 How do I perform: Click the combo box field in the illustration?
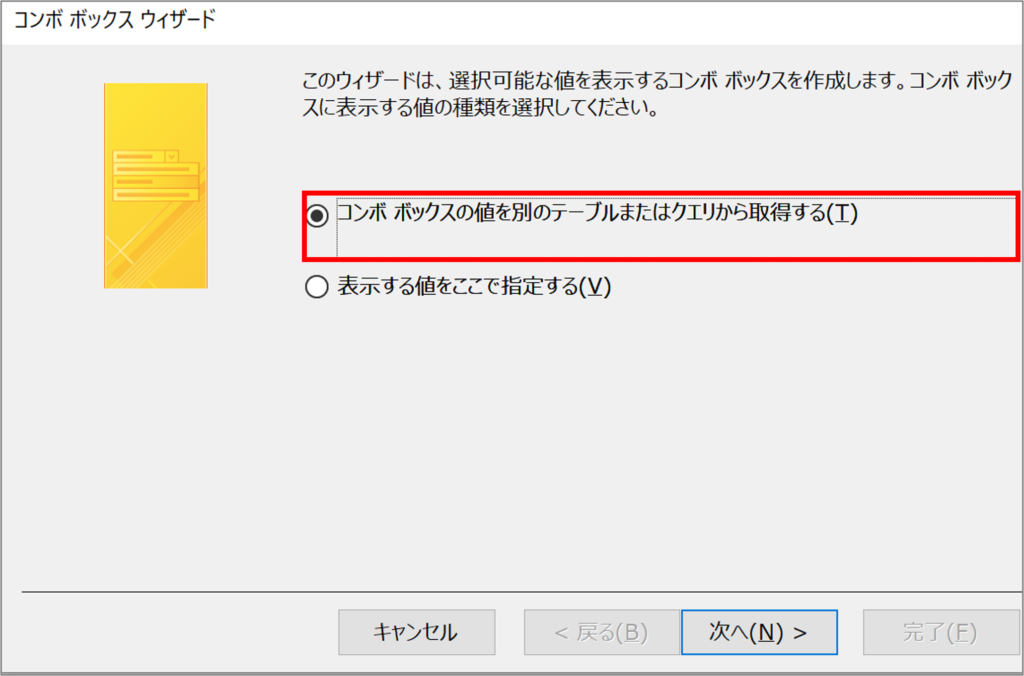146,156
